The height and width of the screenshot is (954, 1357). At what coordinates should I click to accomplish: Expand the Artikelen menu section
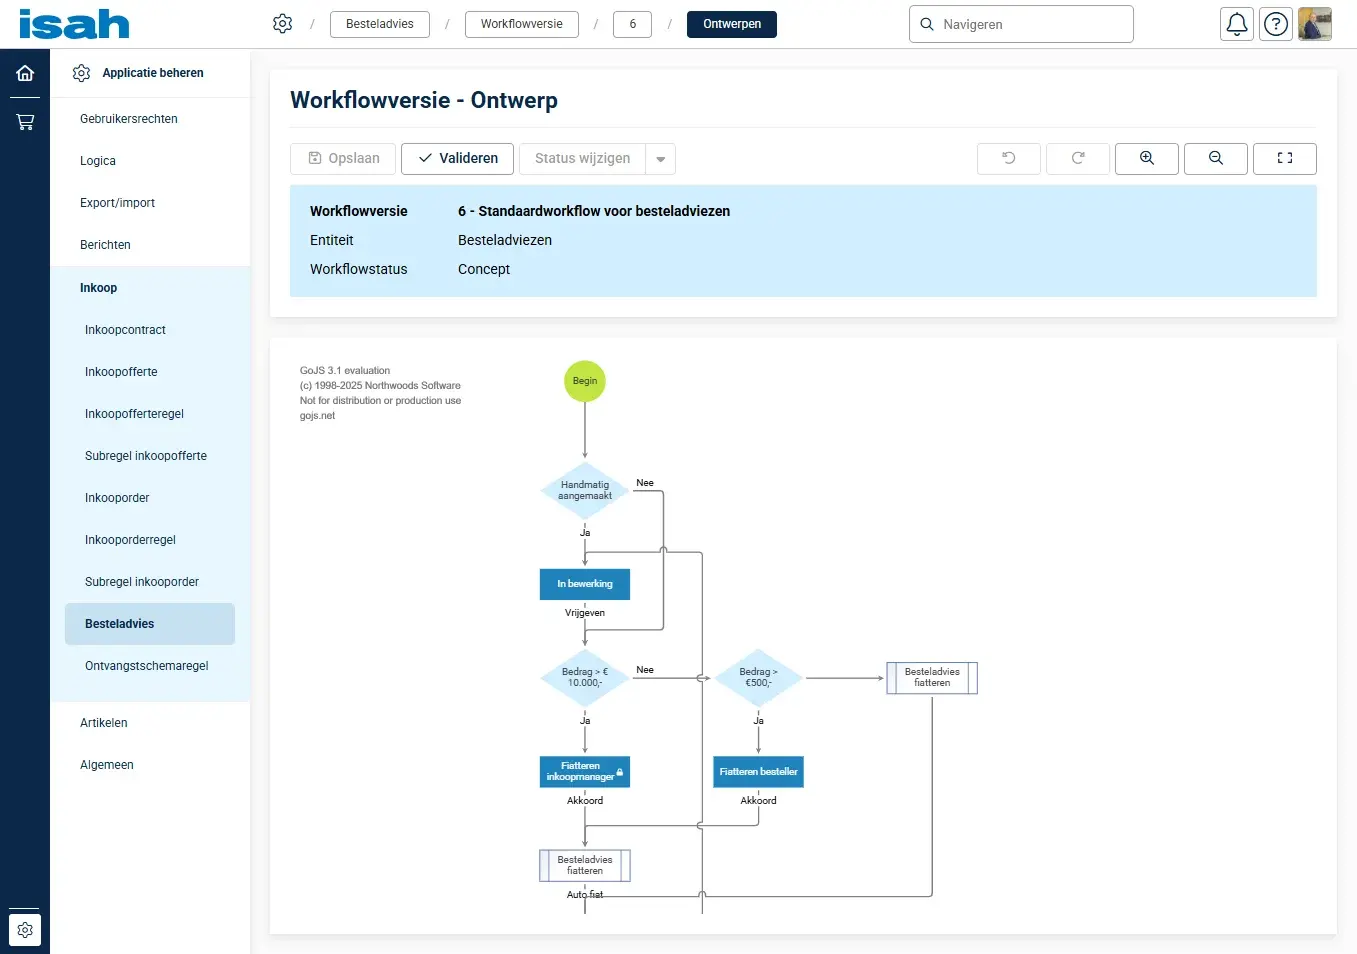click(x=104, y=723)
